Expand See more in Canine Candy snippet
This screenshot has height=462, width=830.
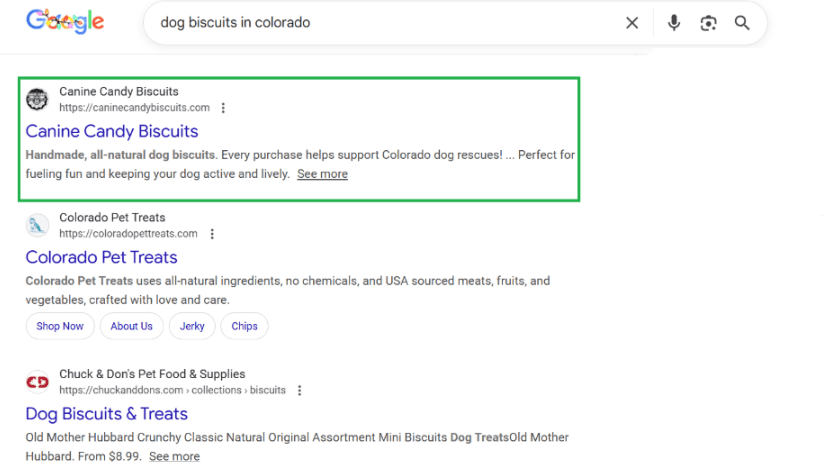click(322, 174)
